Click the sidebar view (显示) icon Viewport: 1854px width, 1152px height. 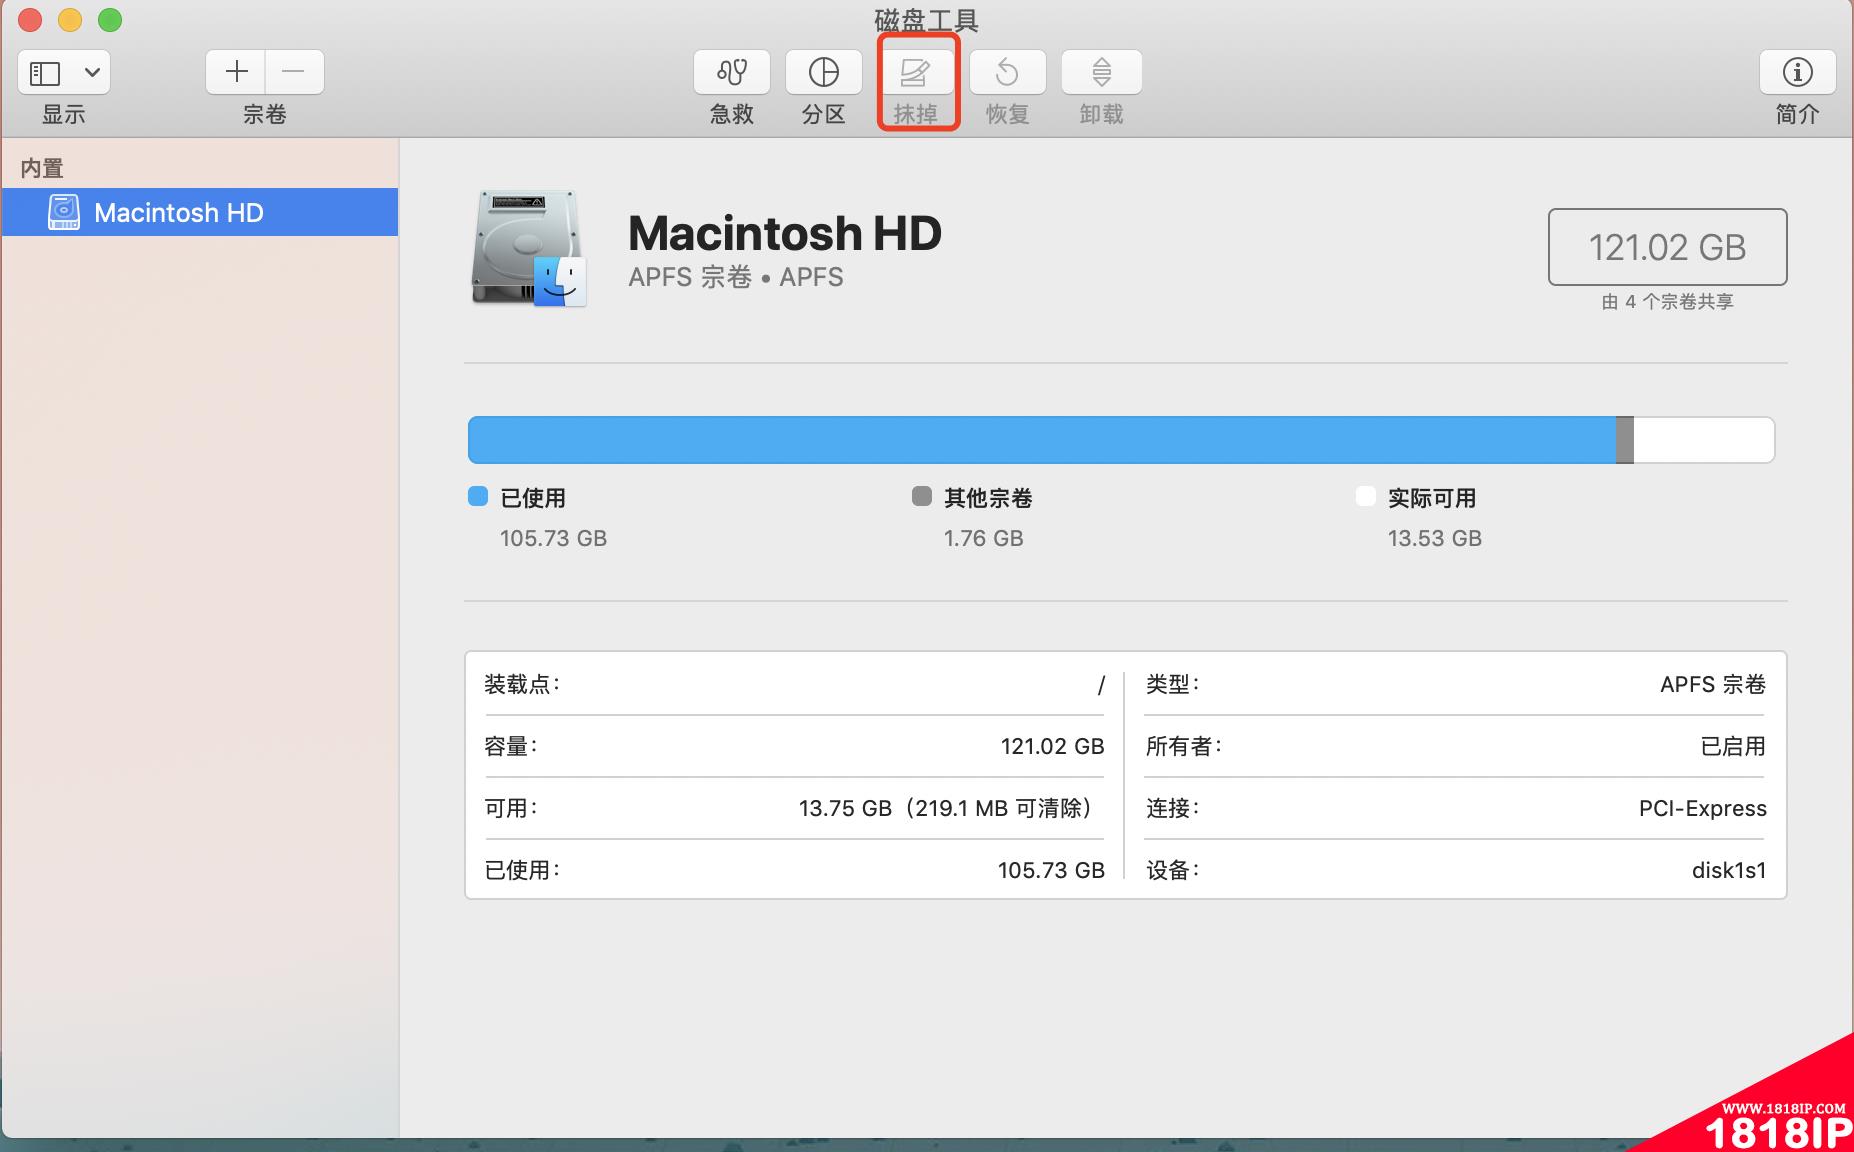[46, 72]
